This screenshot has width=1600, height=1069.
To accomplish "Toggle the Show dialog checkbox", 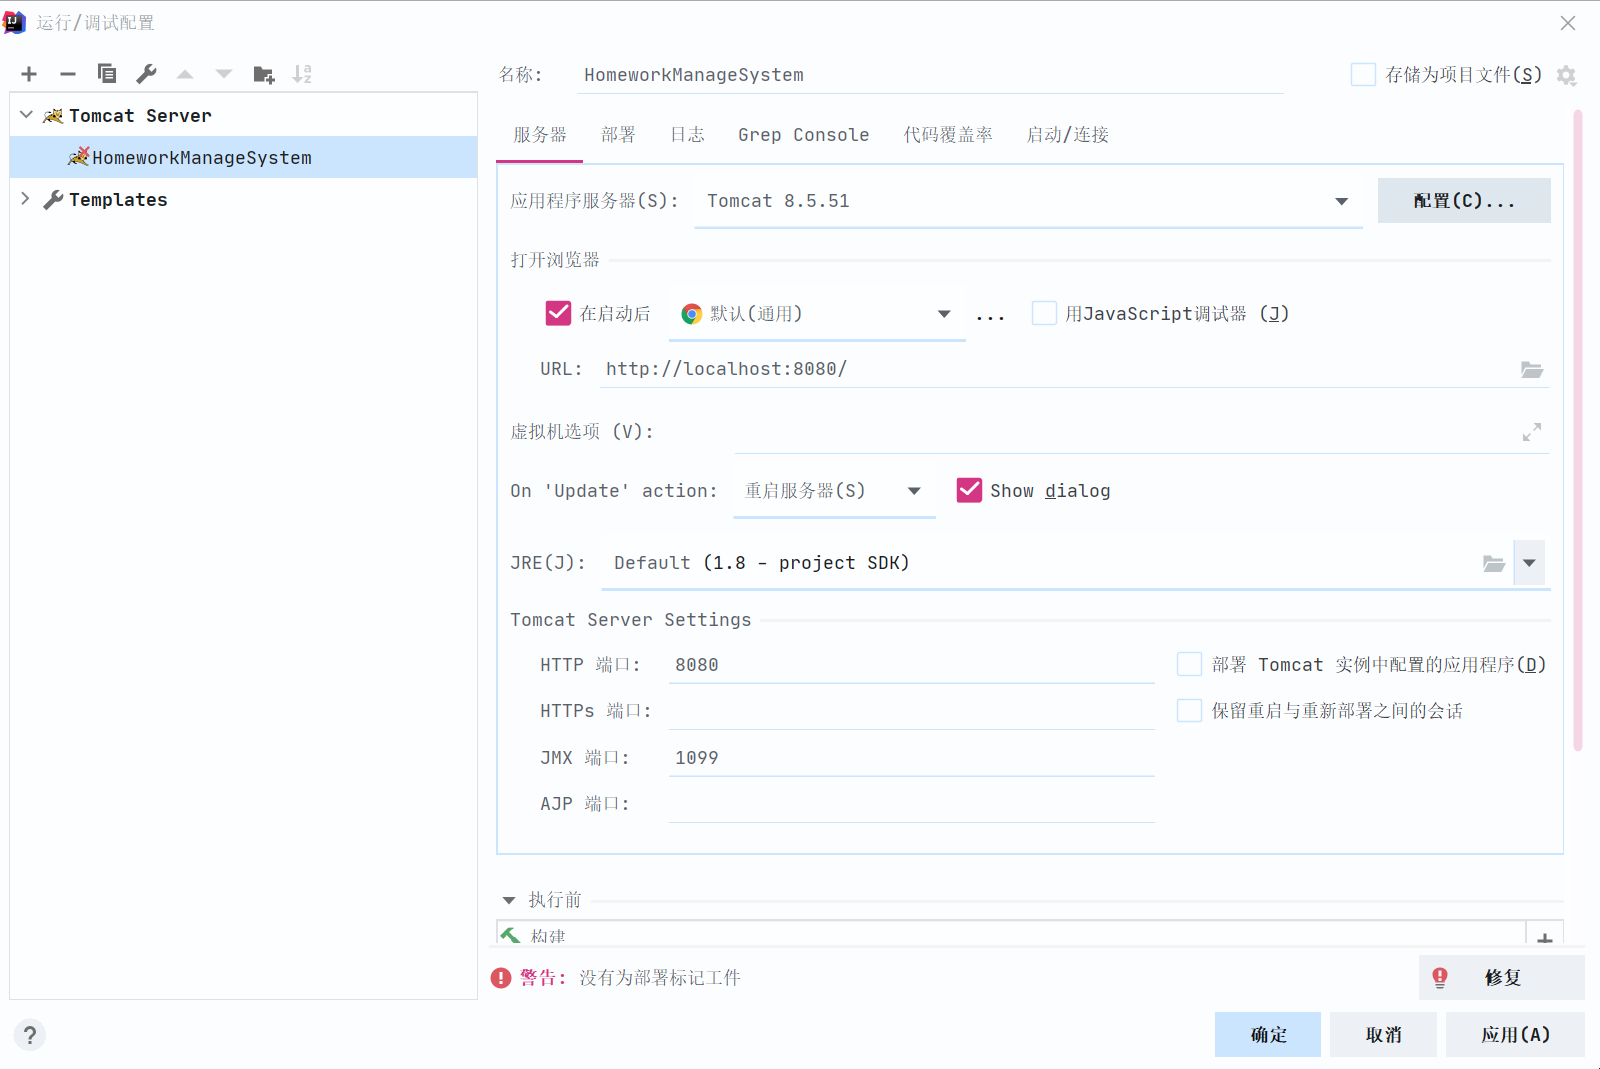I will tap(969, 490).
